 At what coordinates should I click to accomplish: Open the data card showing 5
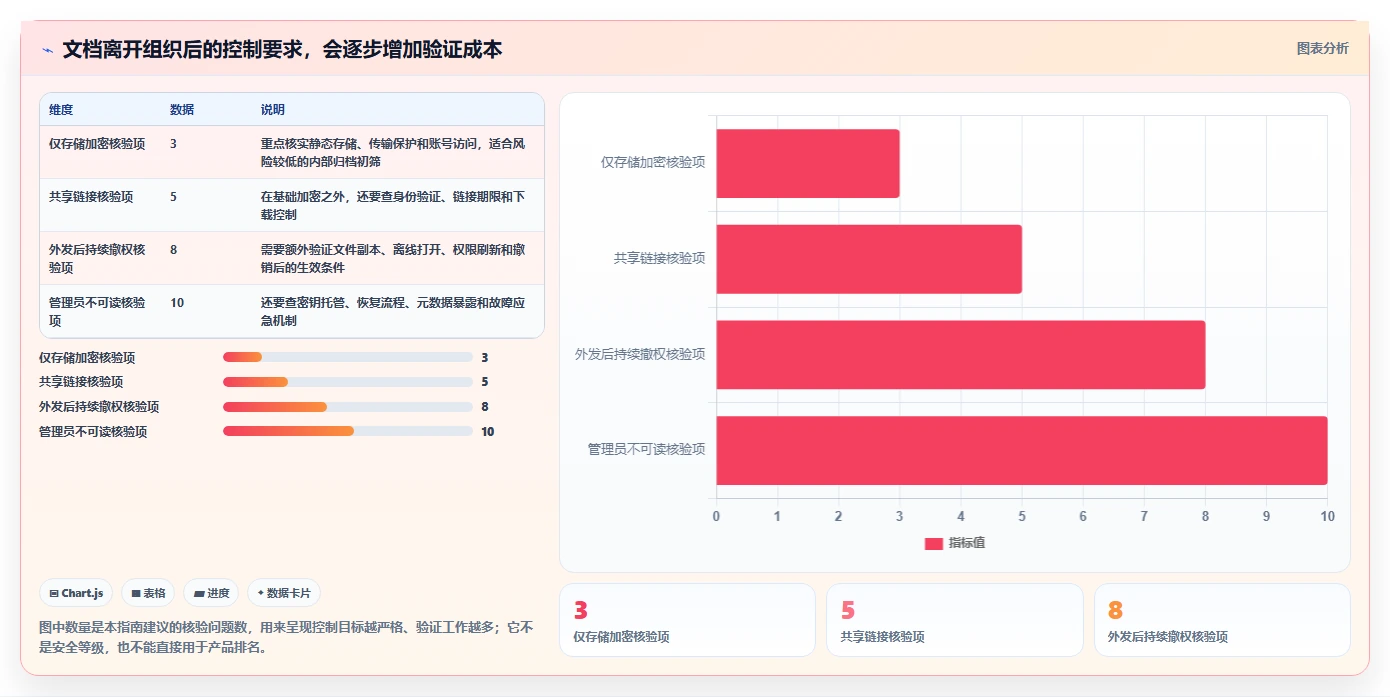pos(955,620)
